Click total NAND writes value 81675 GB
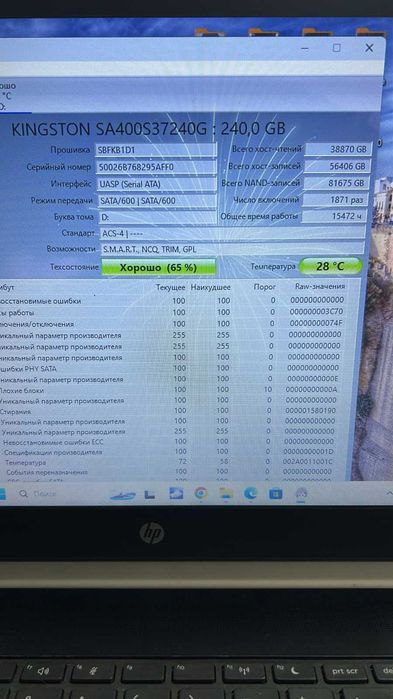 337,183
